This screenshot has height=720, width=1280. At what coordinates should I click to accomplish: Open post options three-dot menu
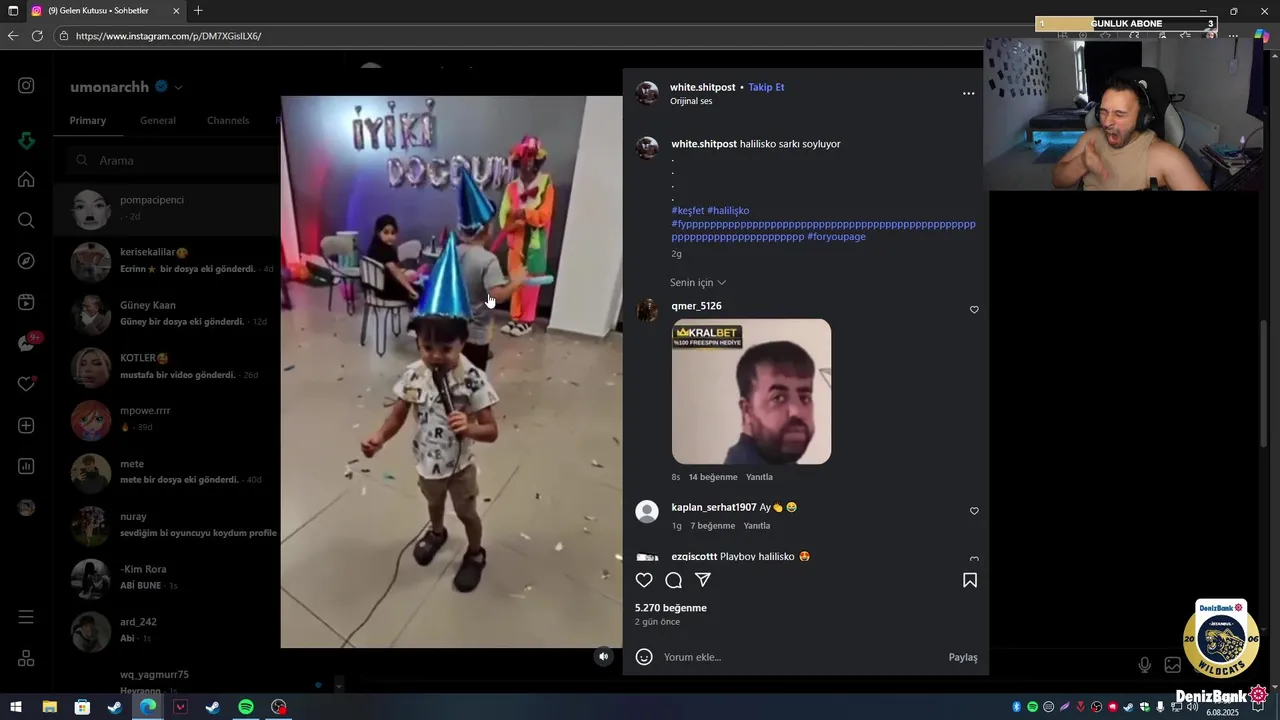click(x=968, y=93)
